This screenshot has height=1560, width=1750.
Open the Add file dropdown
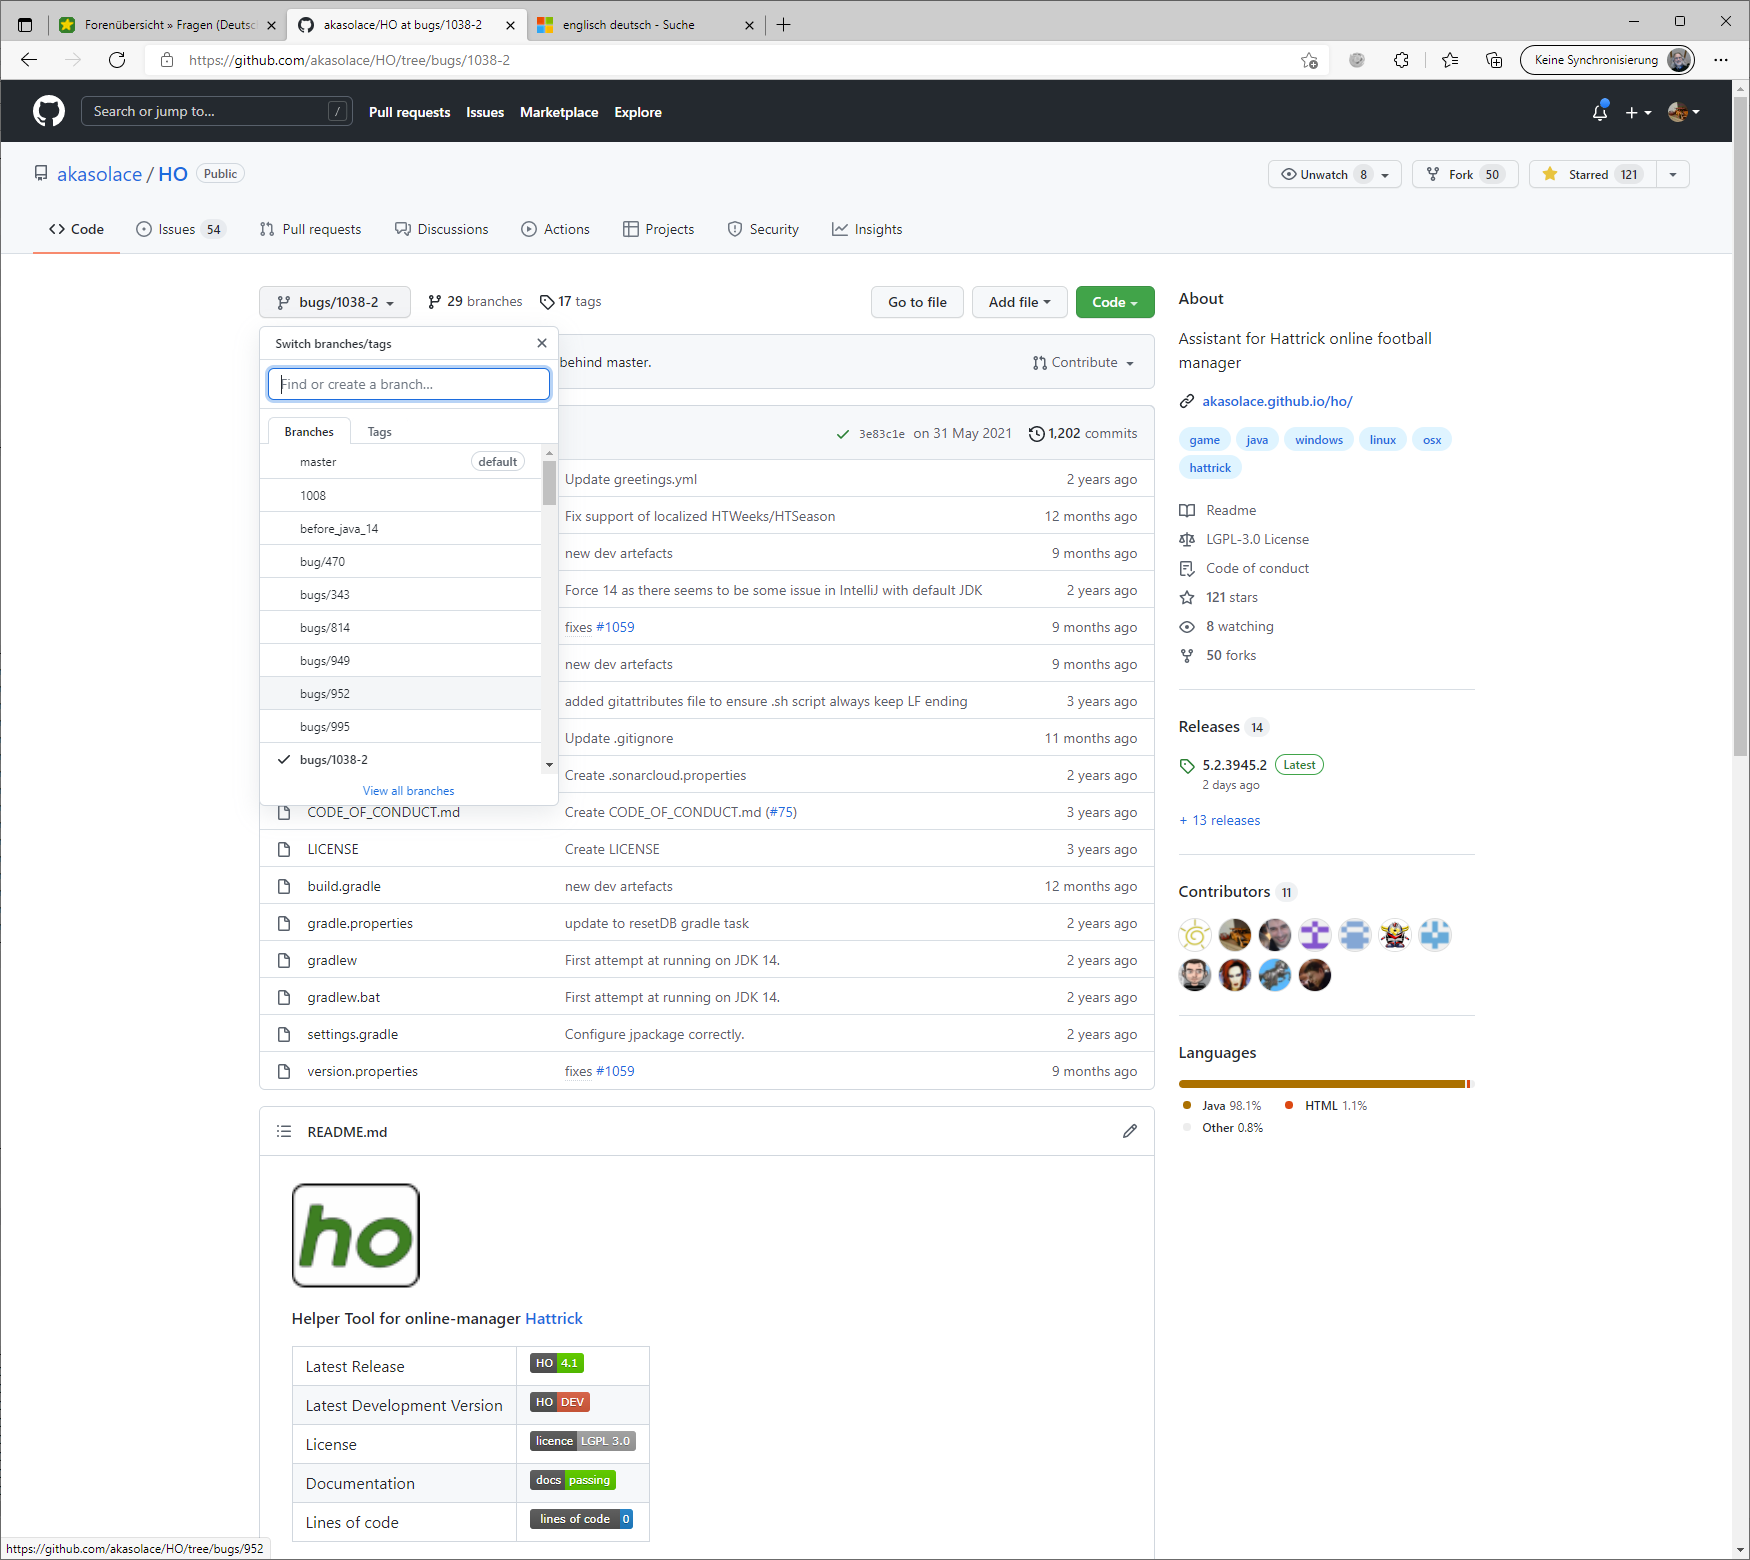[1019, 302]
